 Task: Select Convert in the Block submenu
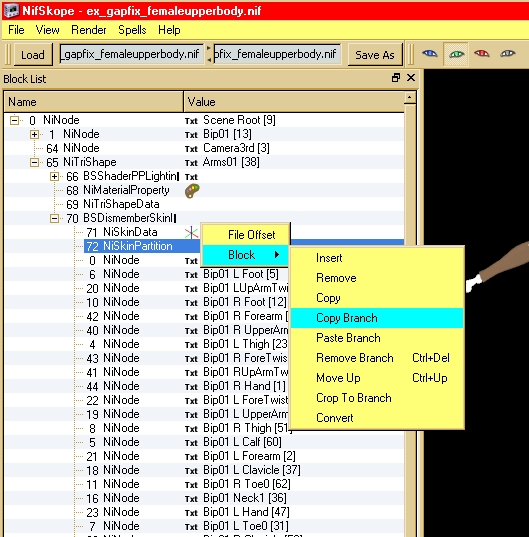click(377, 418)
